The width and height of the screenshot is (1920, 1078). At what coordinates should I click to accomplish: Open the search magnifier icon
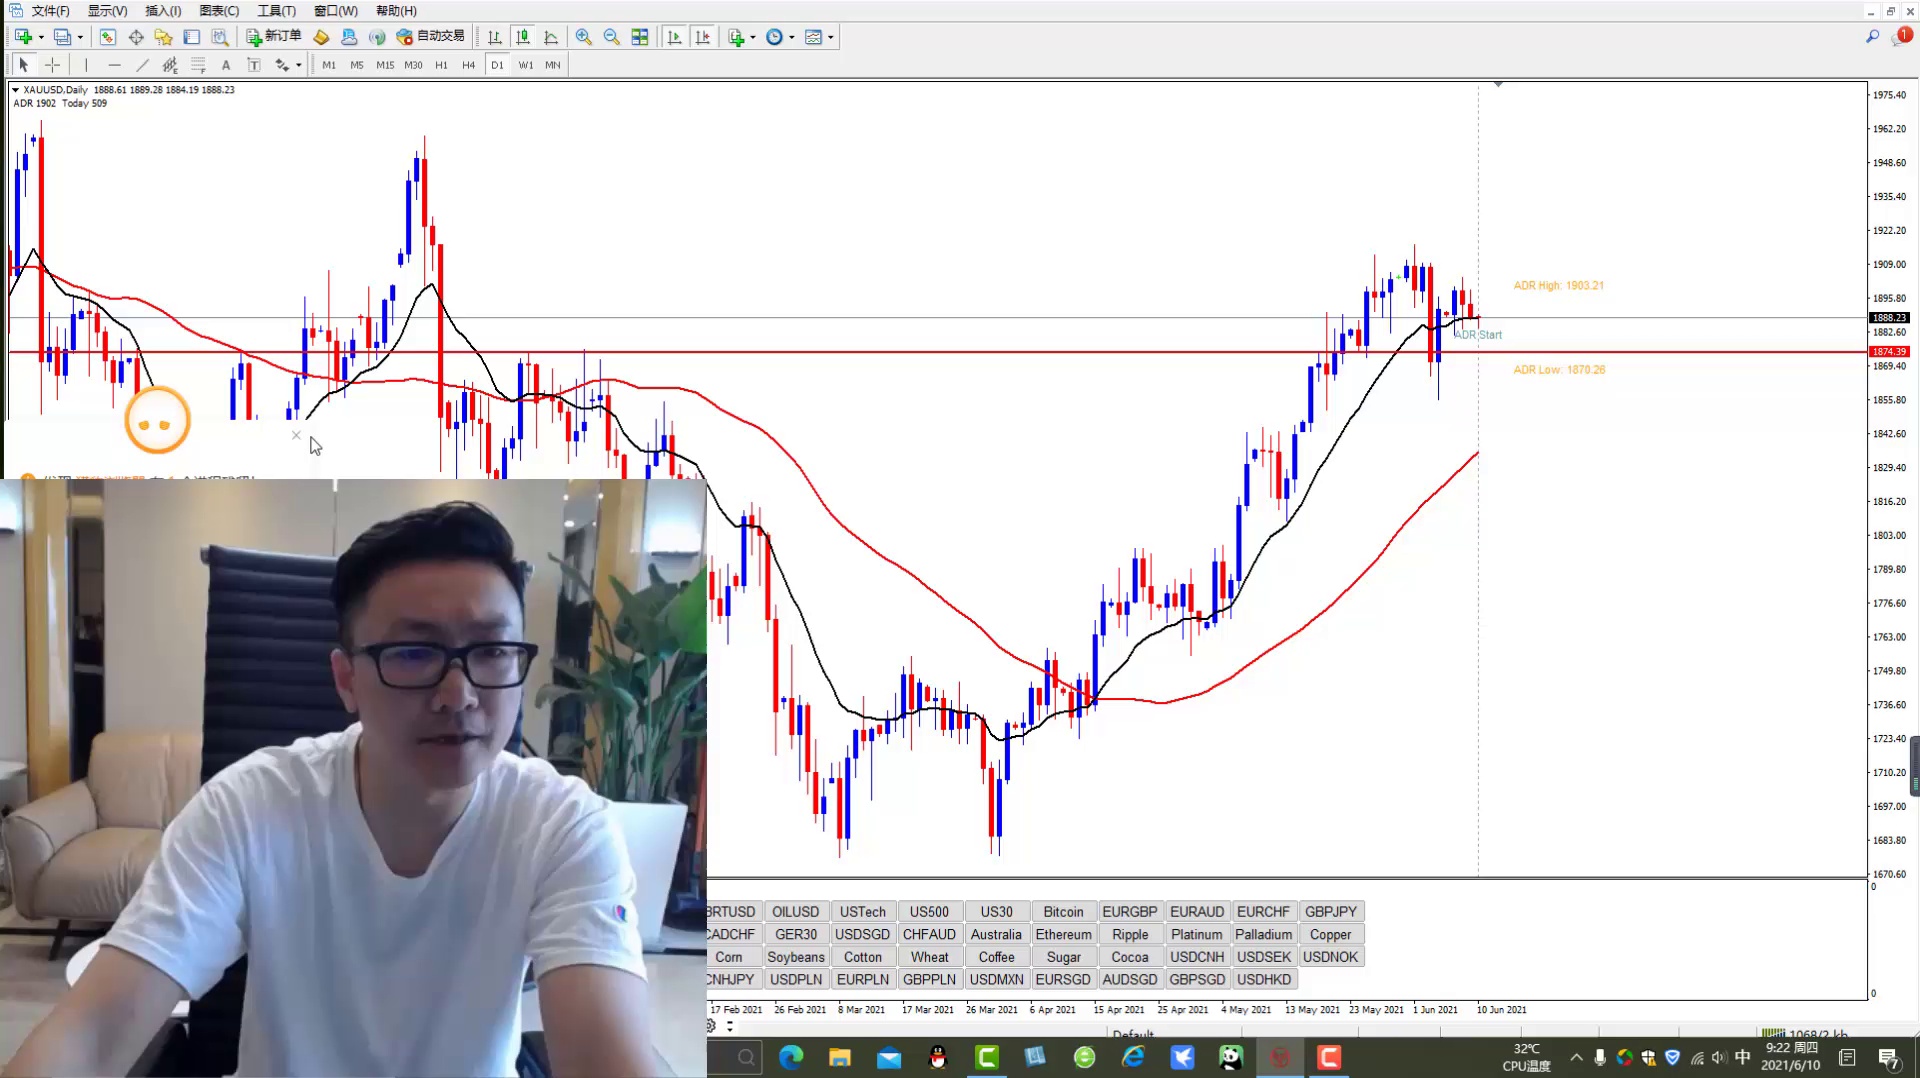1873,37
